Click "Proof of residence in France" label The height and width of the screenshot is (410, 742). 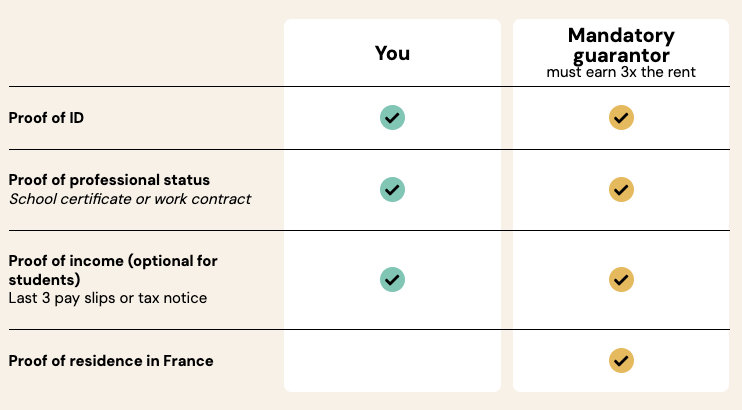click(x=111, y=361)
